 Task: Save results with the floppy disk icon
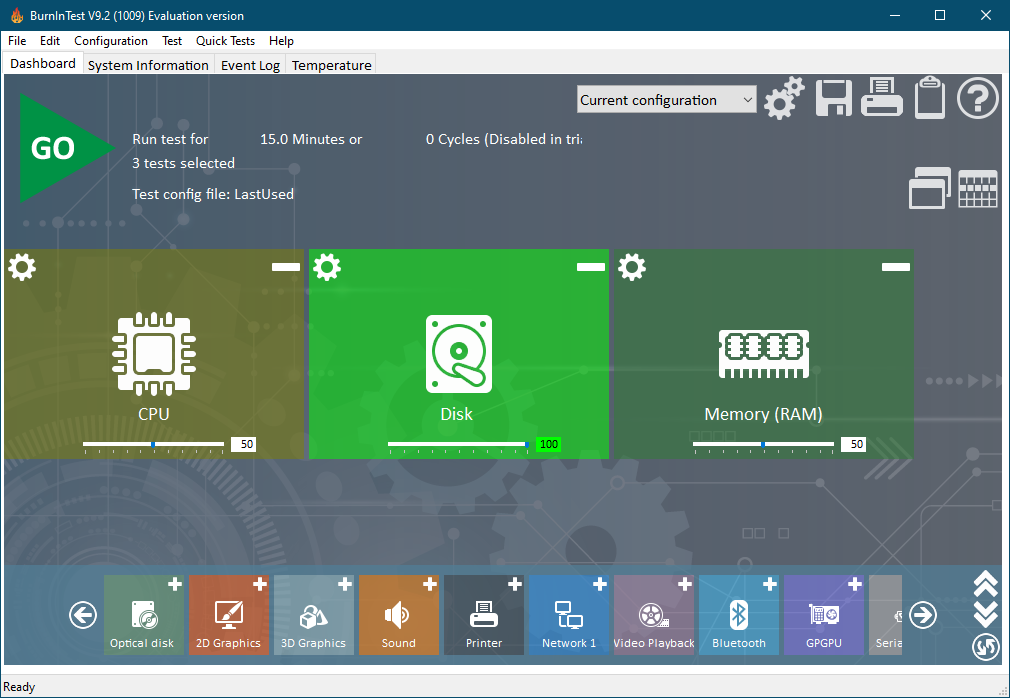834,98
